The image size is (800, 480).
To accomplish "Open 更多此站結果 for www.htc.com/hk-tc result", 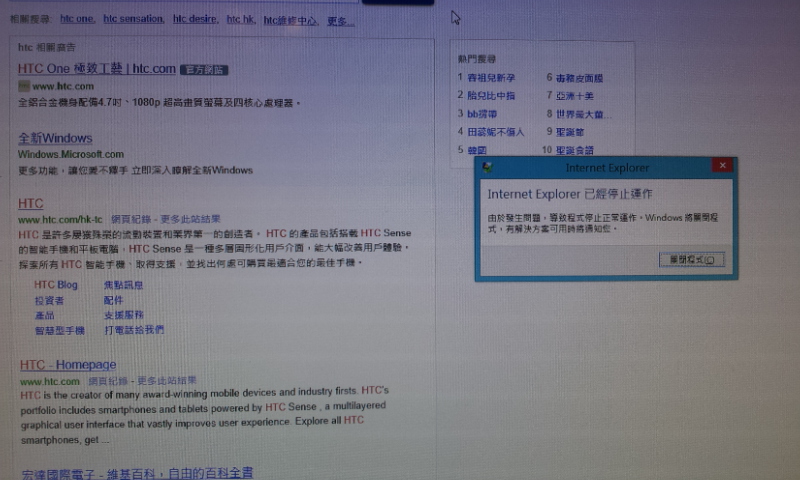I will 190,219.
